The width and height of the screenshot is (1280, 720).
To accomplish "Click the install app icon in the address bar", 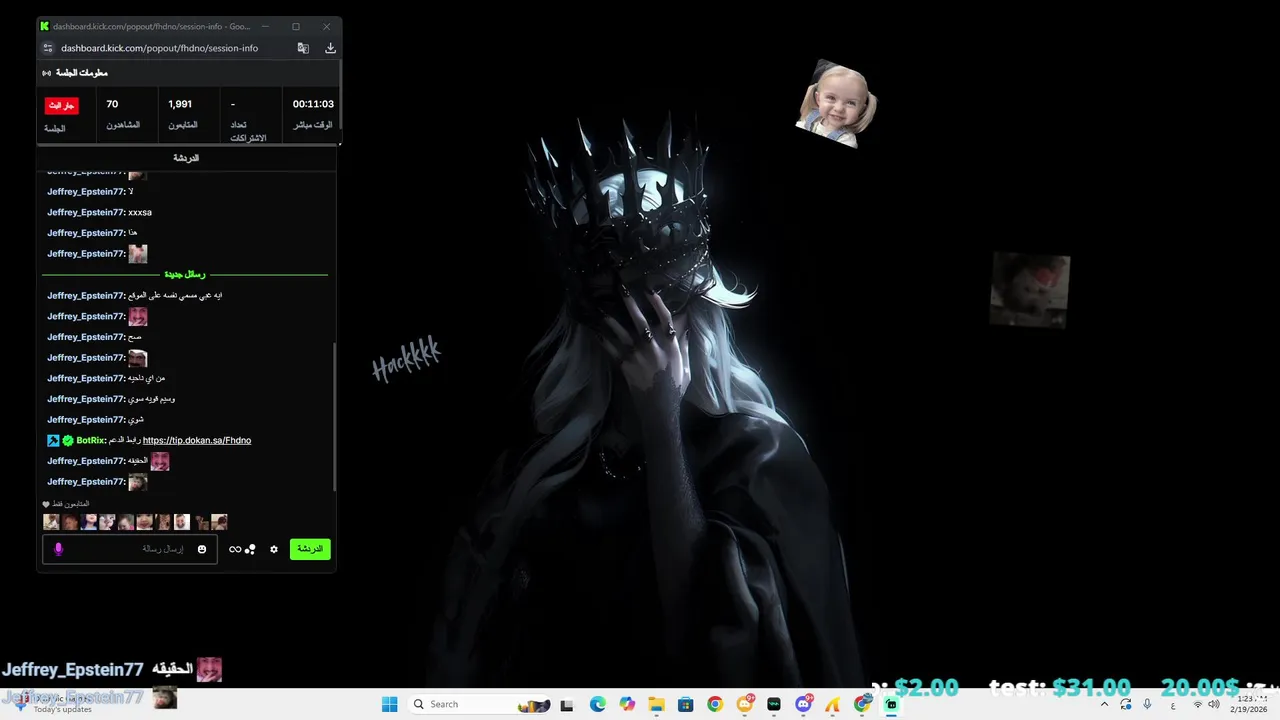I will [330, 48].
